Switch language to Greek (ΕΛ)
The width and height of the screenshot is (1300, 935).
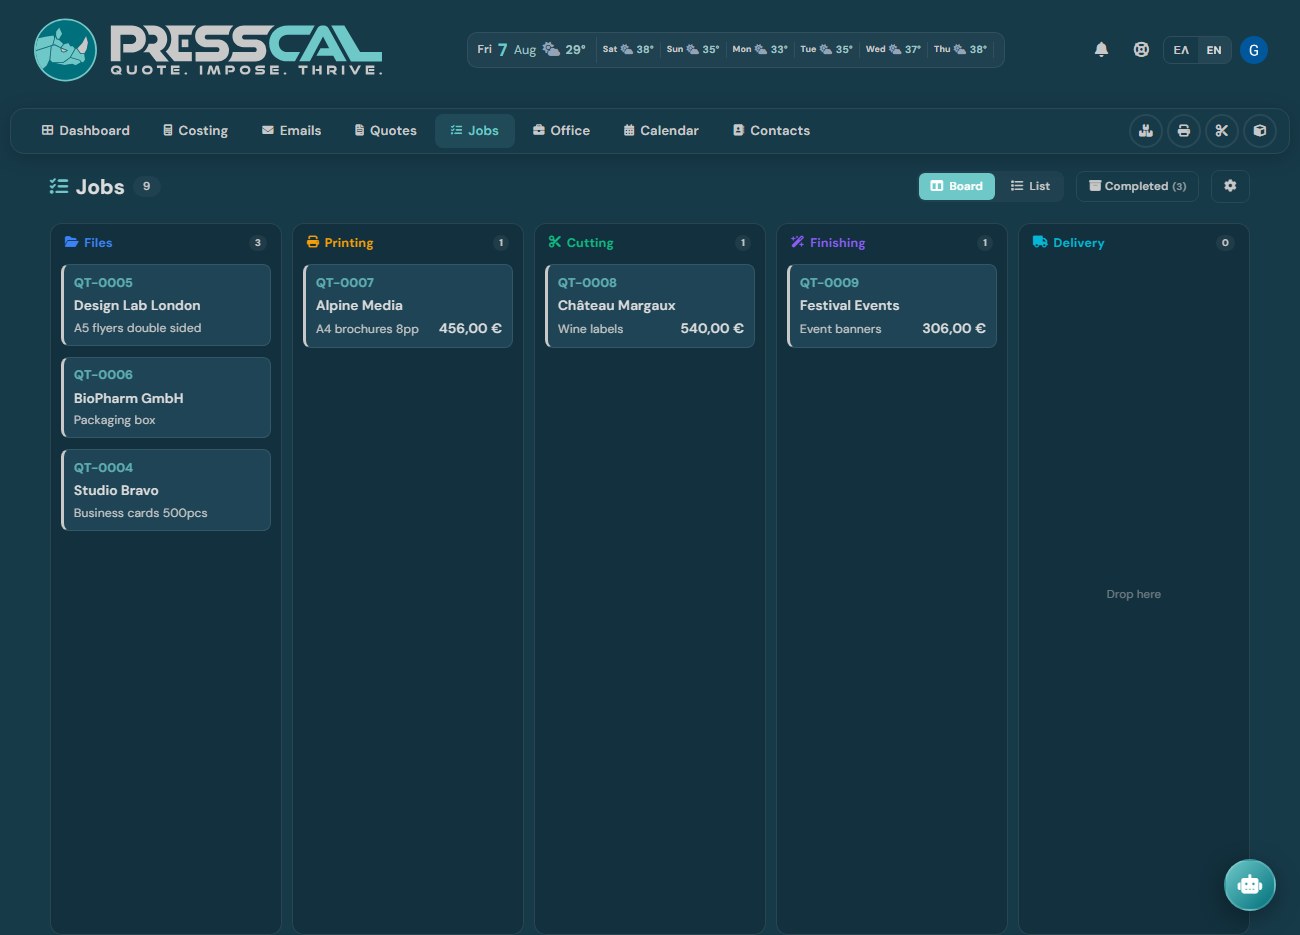click(1181, 50)
